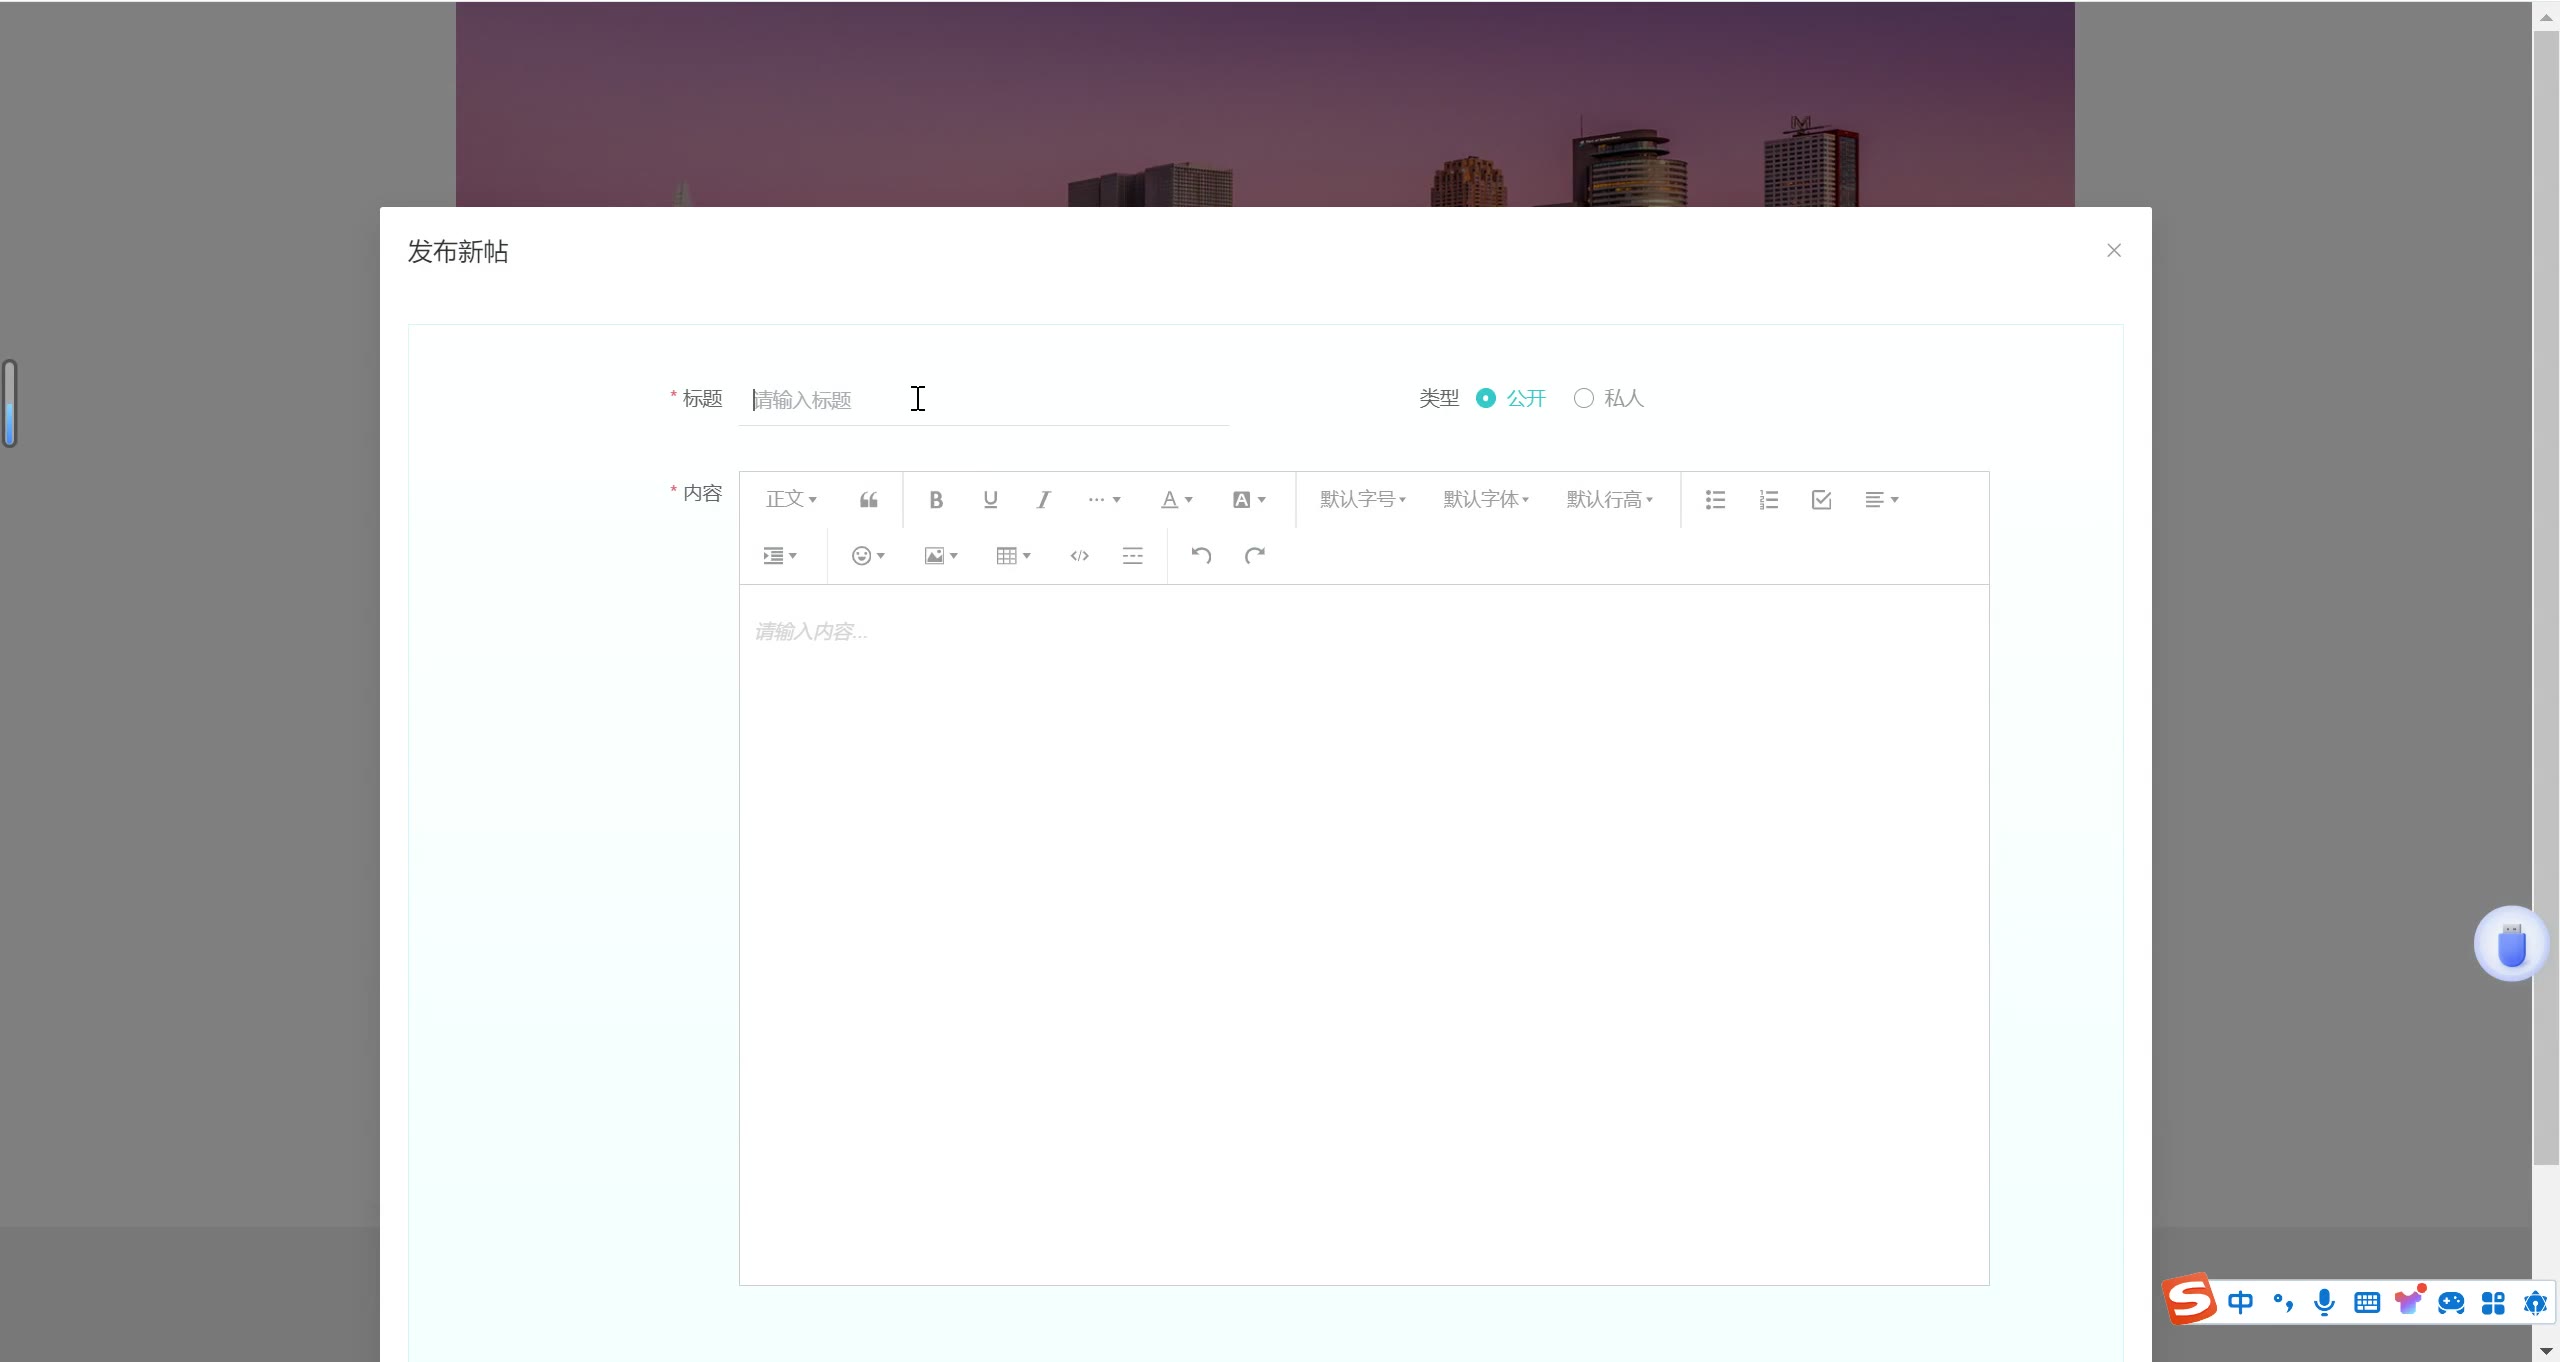Create a numbered list

(x=1768, y=500)
